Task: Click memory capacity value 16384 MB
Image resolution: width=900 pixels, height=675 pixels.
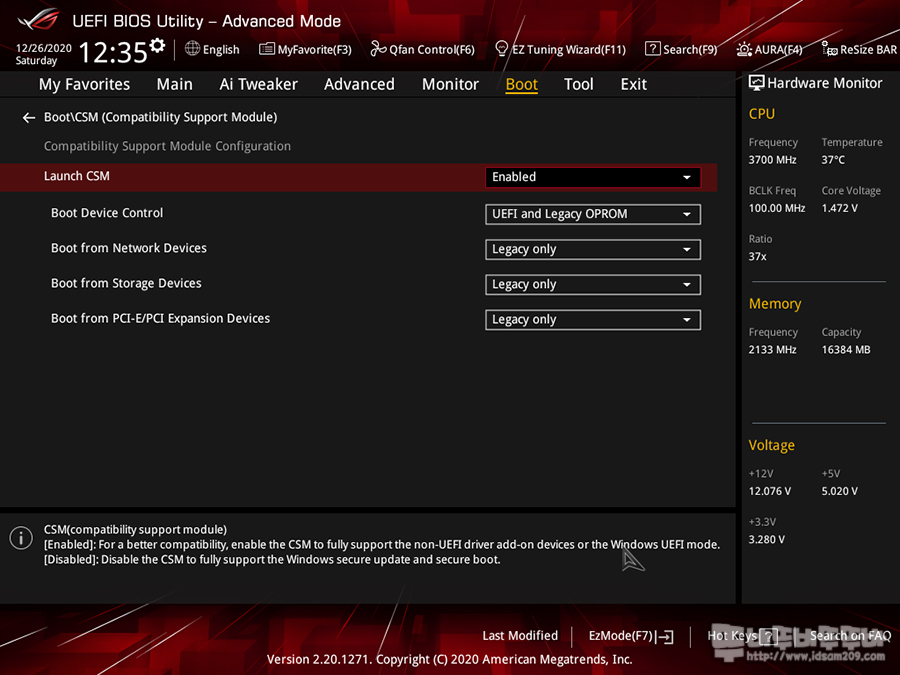Action: (x=846, y=350)
